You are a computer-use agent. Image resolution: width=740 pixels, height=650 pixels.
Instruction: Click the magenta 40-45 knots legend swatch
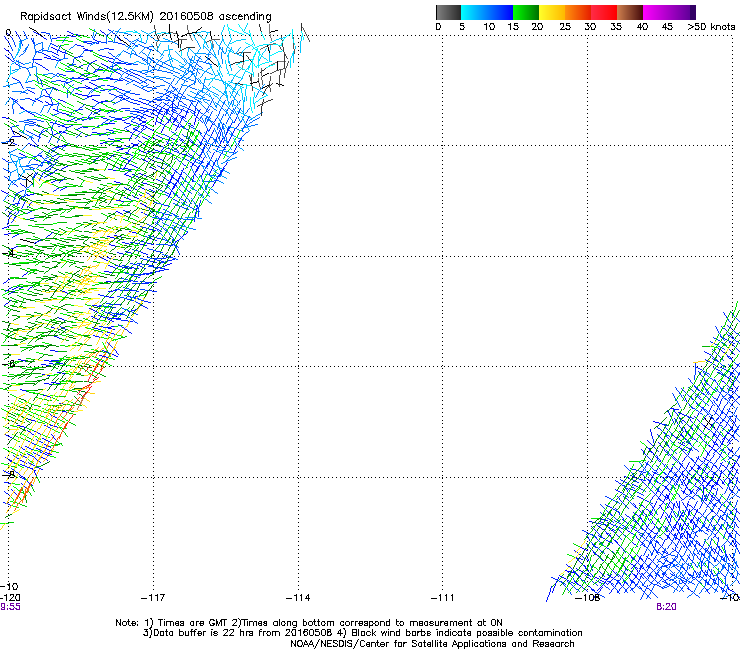click(656, 12)
